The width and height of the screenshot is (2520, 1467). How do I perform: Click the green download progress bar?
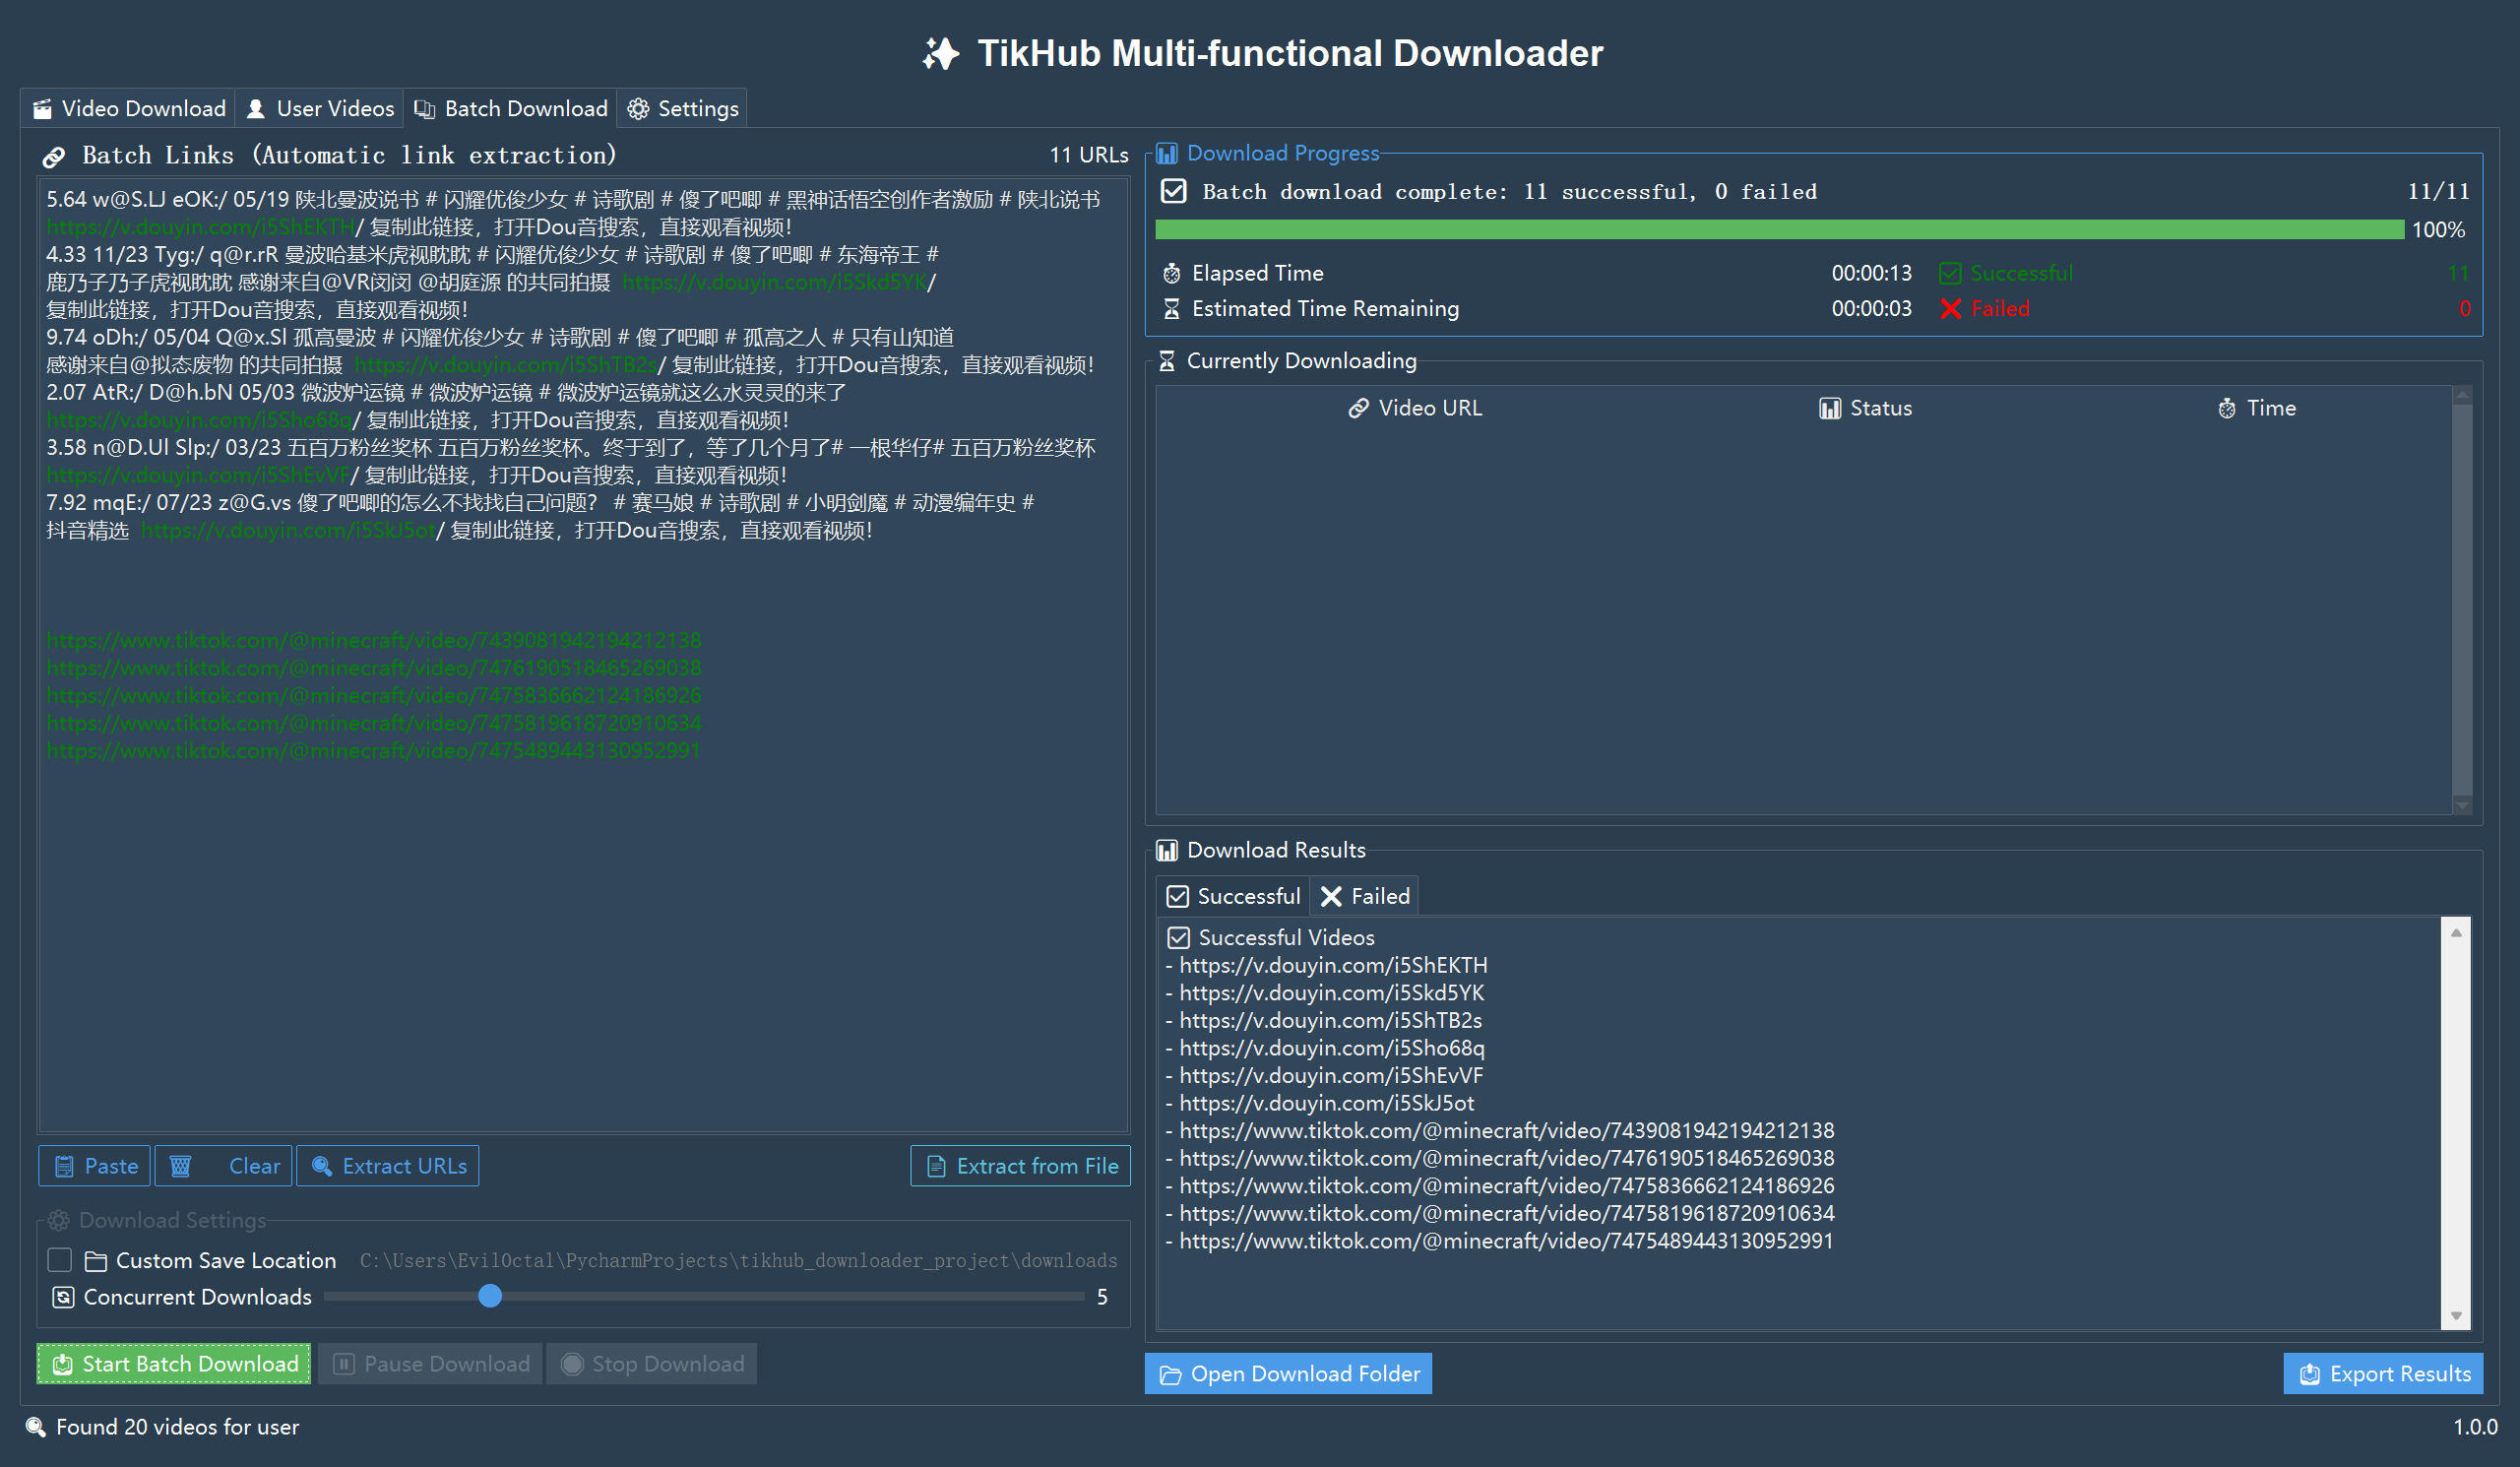point(1780,230)
